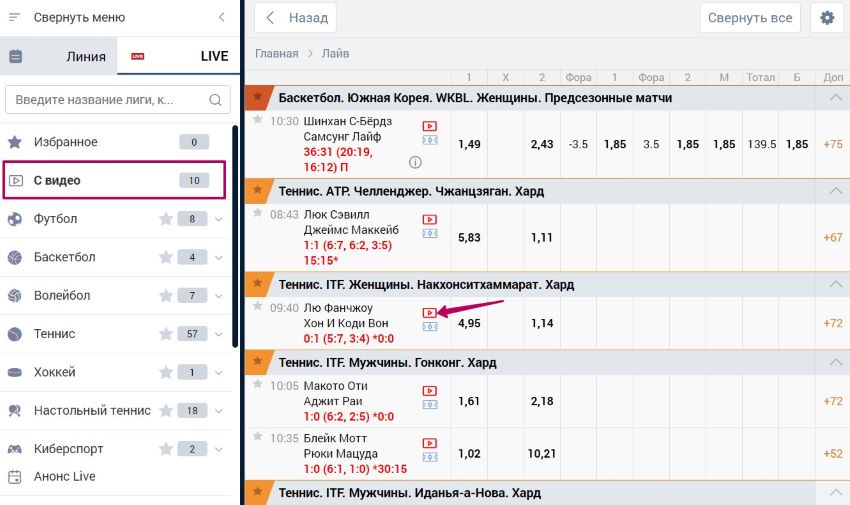Collapse the side menu with the left chevron
The width and height of the screenshot is (850, 505).
222,17
